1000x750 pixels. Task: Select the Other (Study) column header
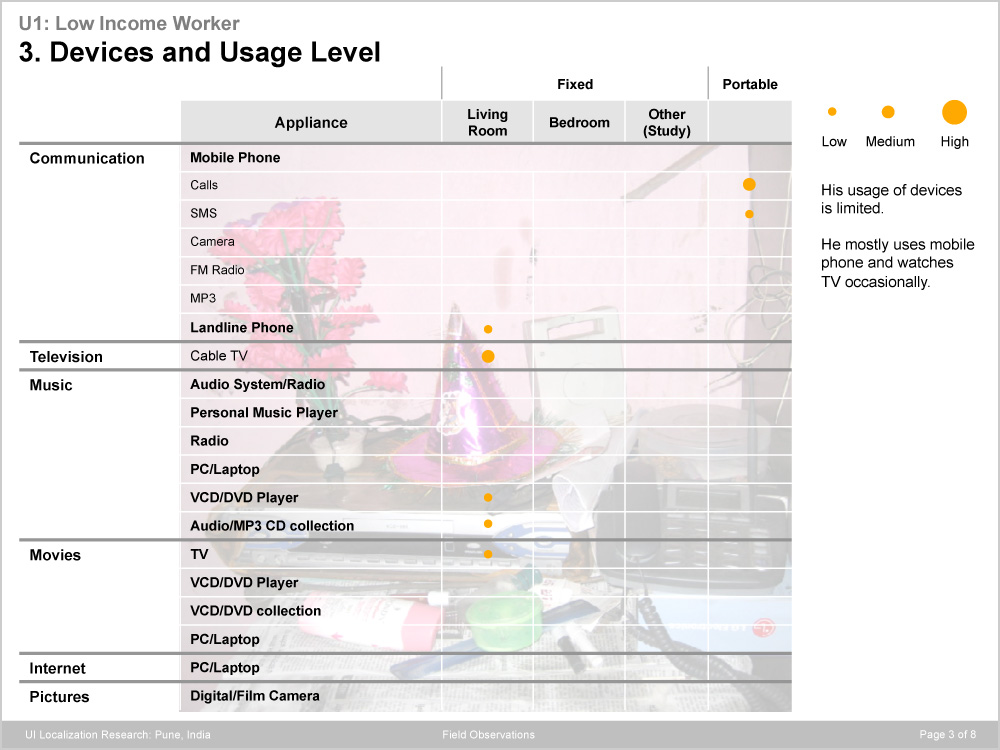point(666,122)
